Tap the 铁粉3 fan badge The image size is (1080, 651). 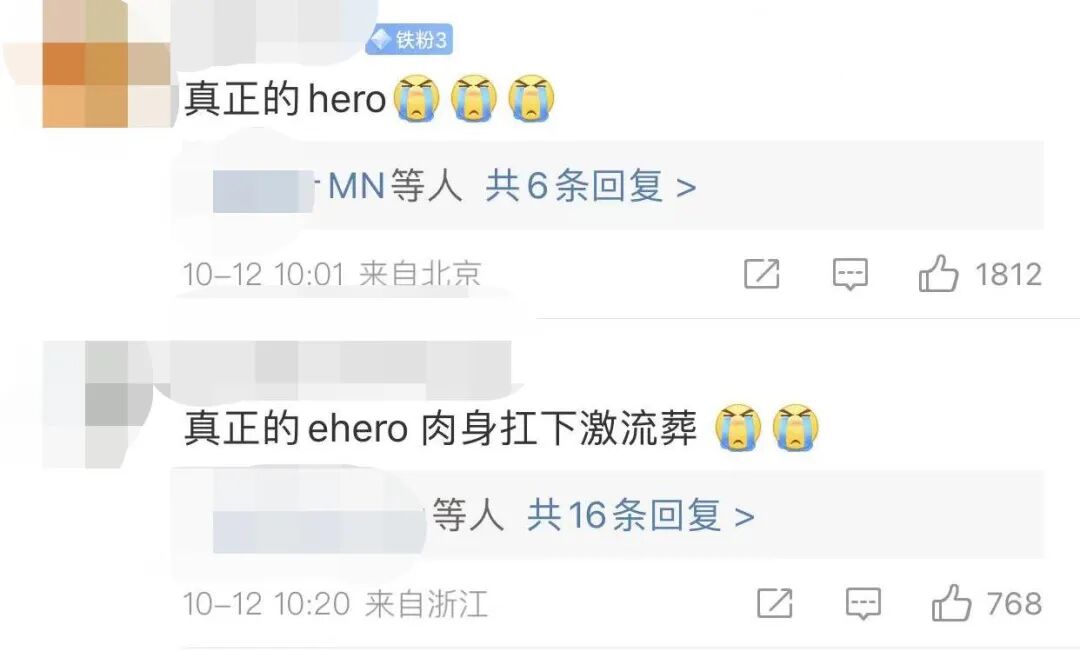[409, 39]
